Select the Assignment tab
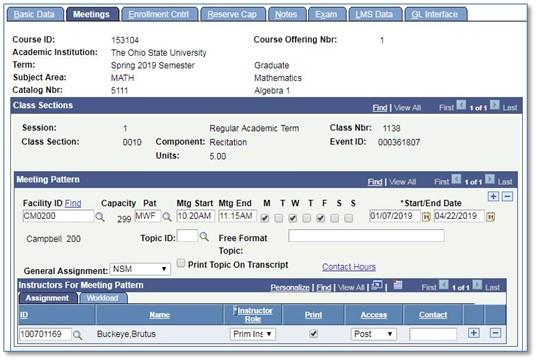The height and width of the screenshot is (360, 536). 48,298
